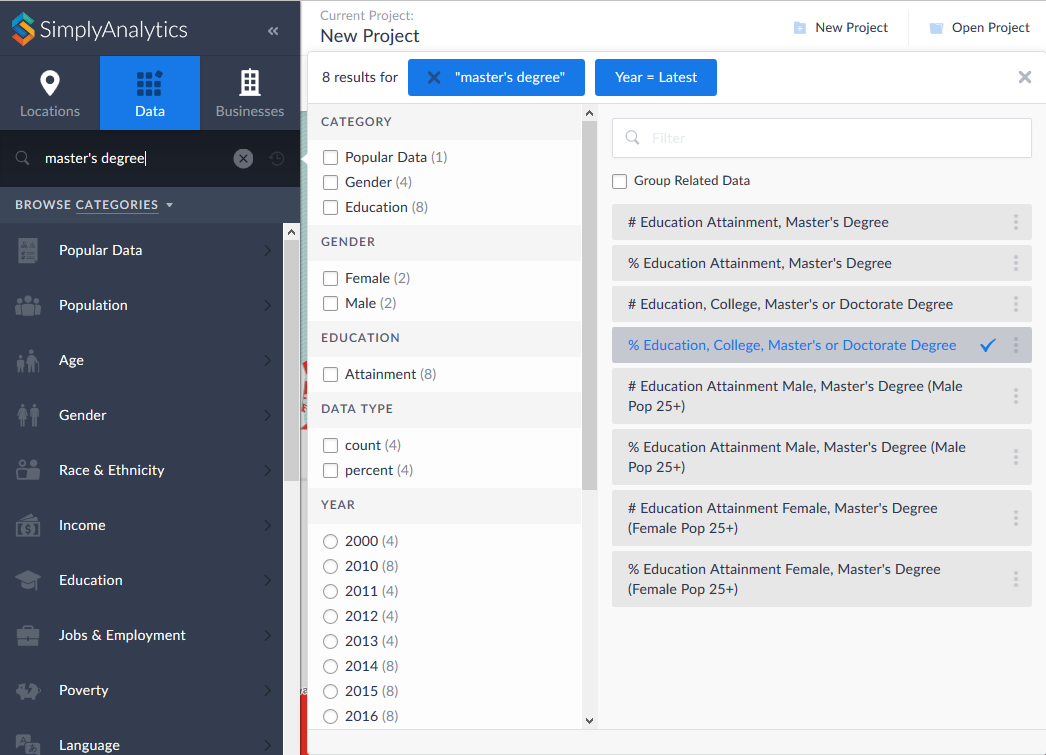Expand the Race & Ethnicity category chevron
This screenshot has width=1046, height=755.
268,470
